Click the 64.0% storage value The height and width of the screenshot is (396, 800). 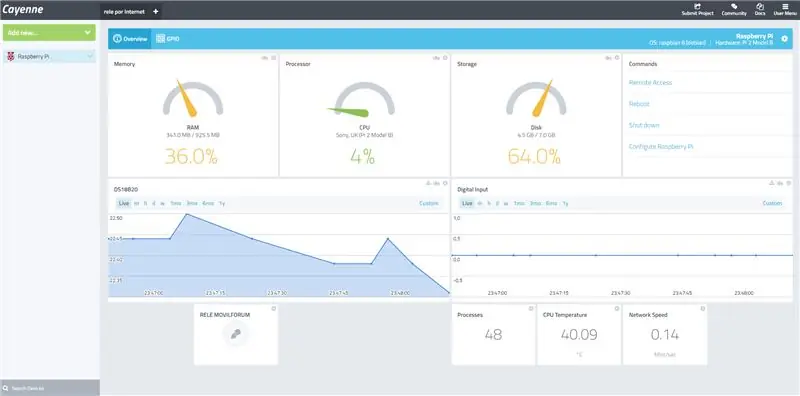[534, 157]
